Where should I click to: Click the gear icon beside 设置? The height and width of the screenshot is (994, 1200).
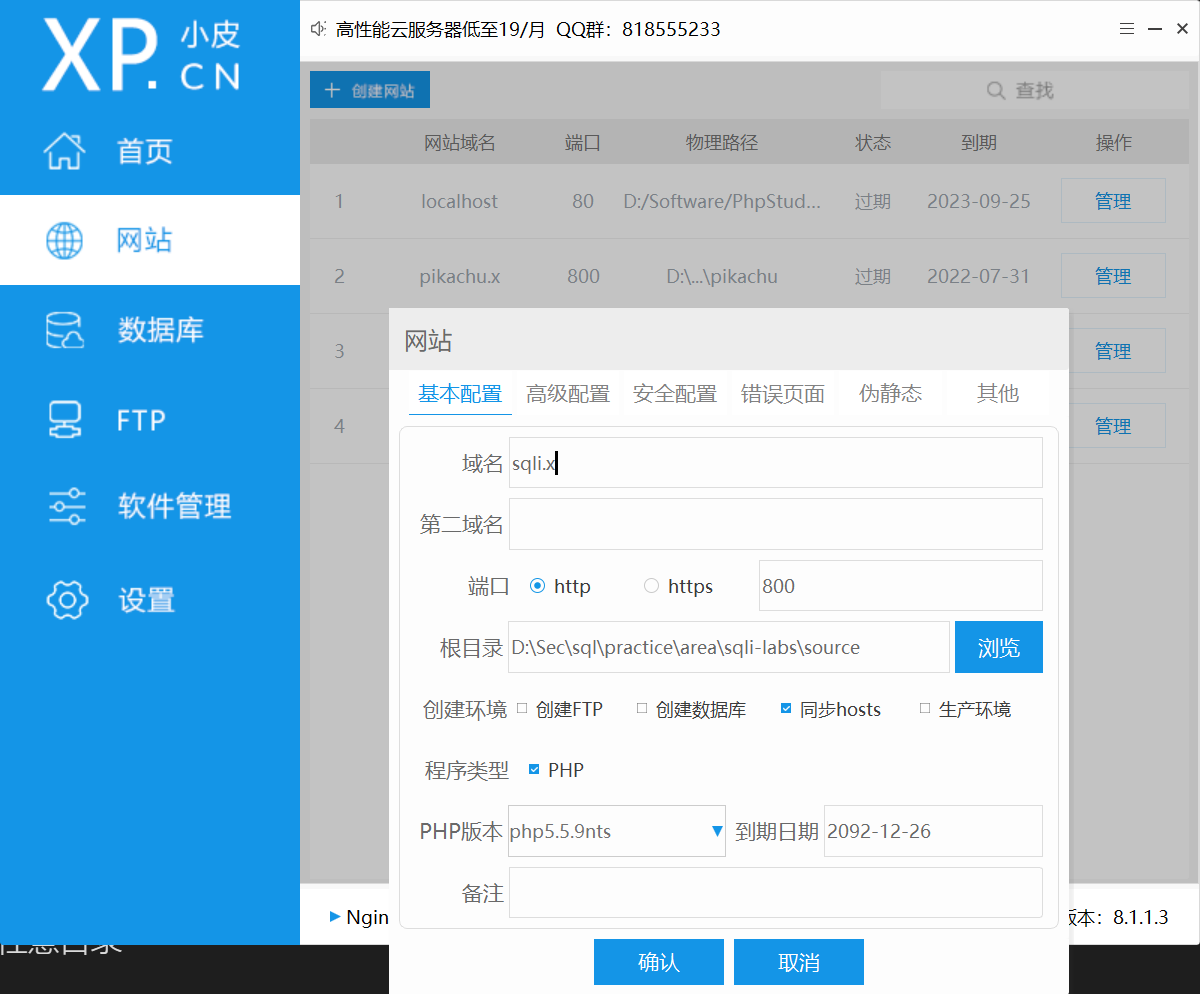coord(67,599)
